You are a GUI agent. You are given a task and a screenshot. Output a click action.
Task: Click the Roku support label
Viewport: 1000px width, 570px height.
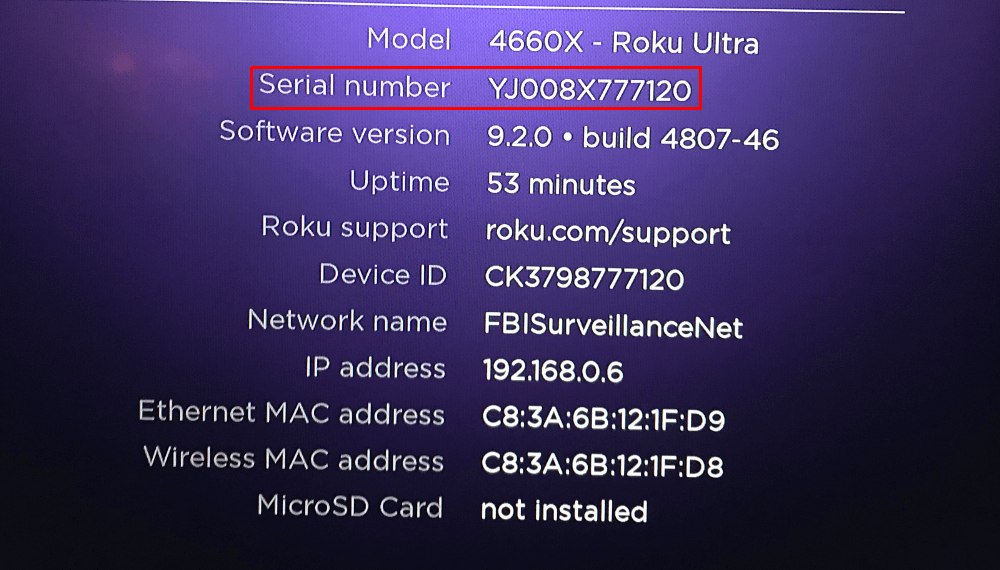tap(355, 228)
